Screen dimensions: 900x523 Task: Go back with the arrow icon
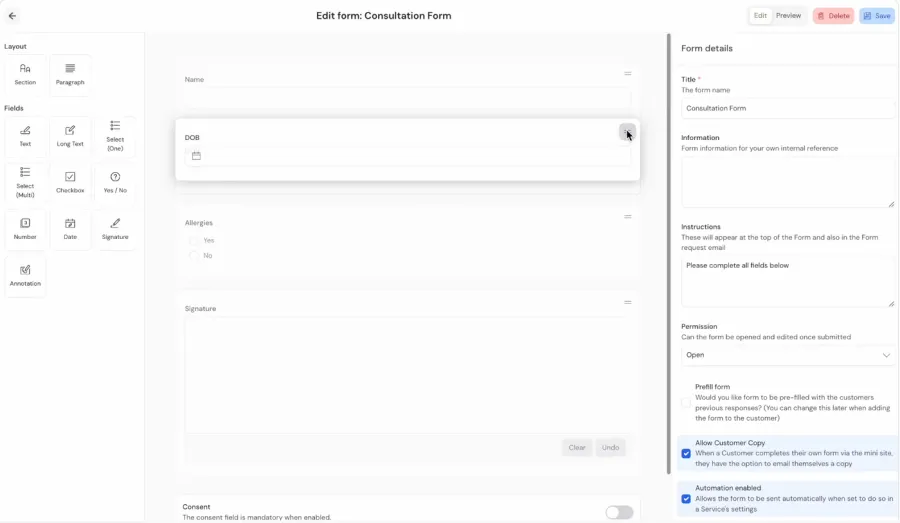pyautogui.click(x=12, y=16)
